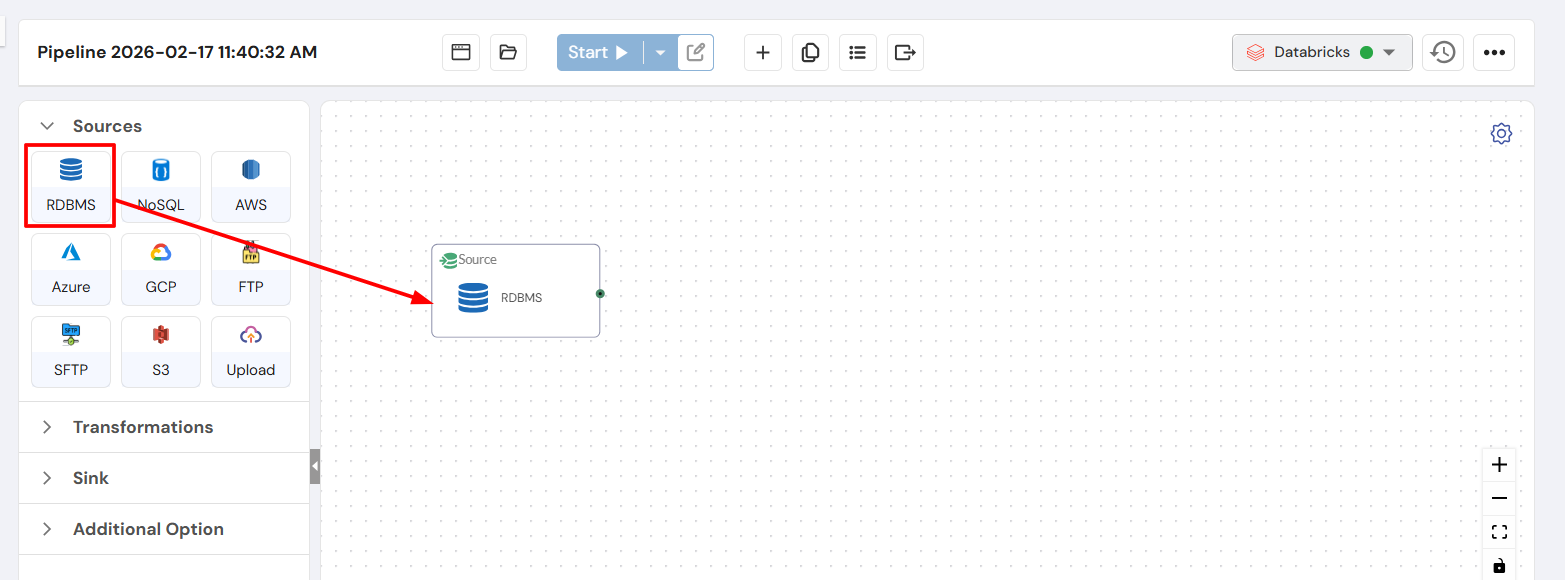1565x580 pixels.
Task: Expand the Transformations section
Action: 142,427
